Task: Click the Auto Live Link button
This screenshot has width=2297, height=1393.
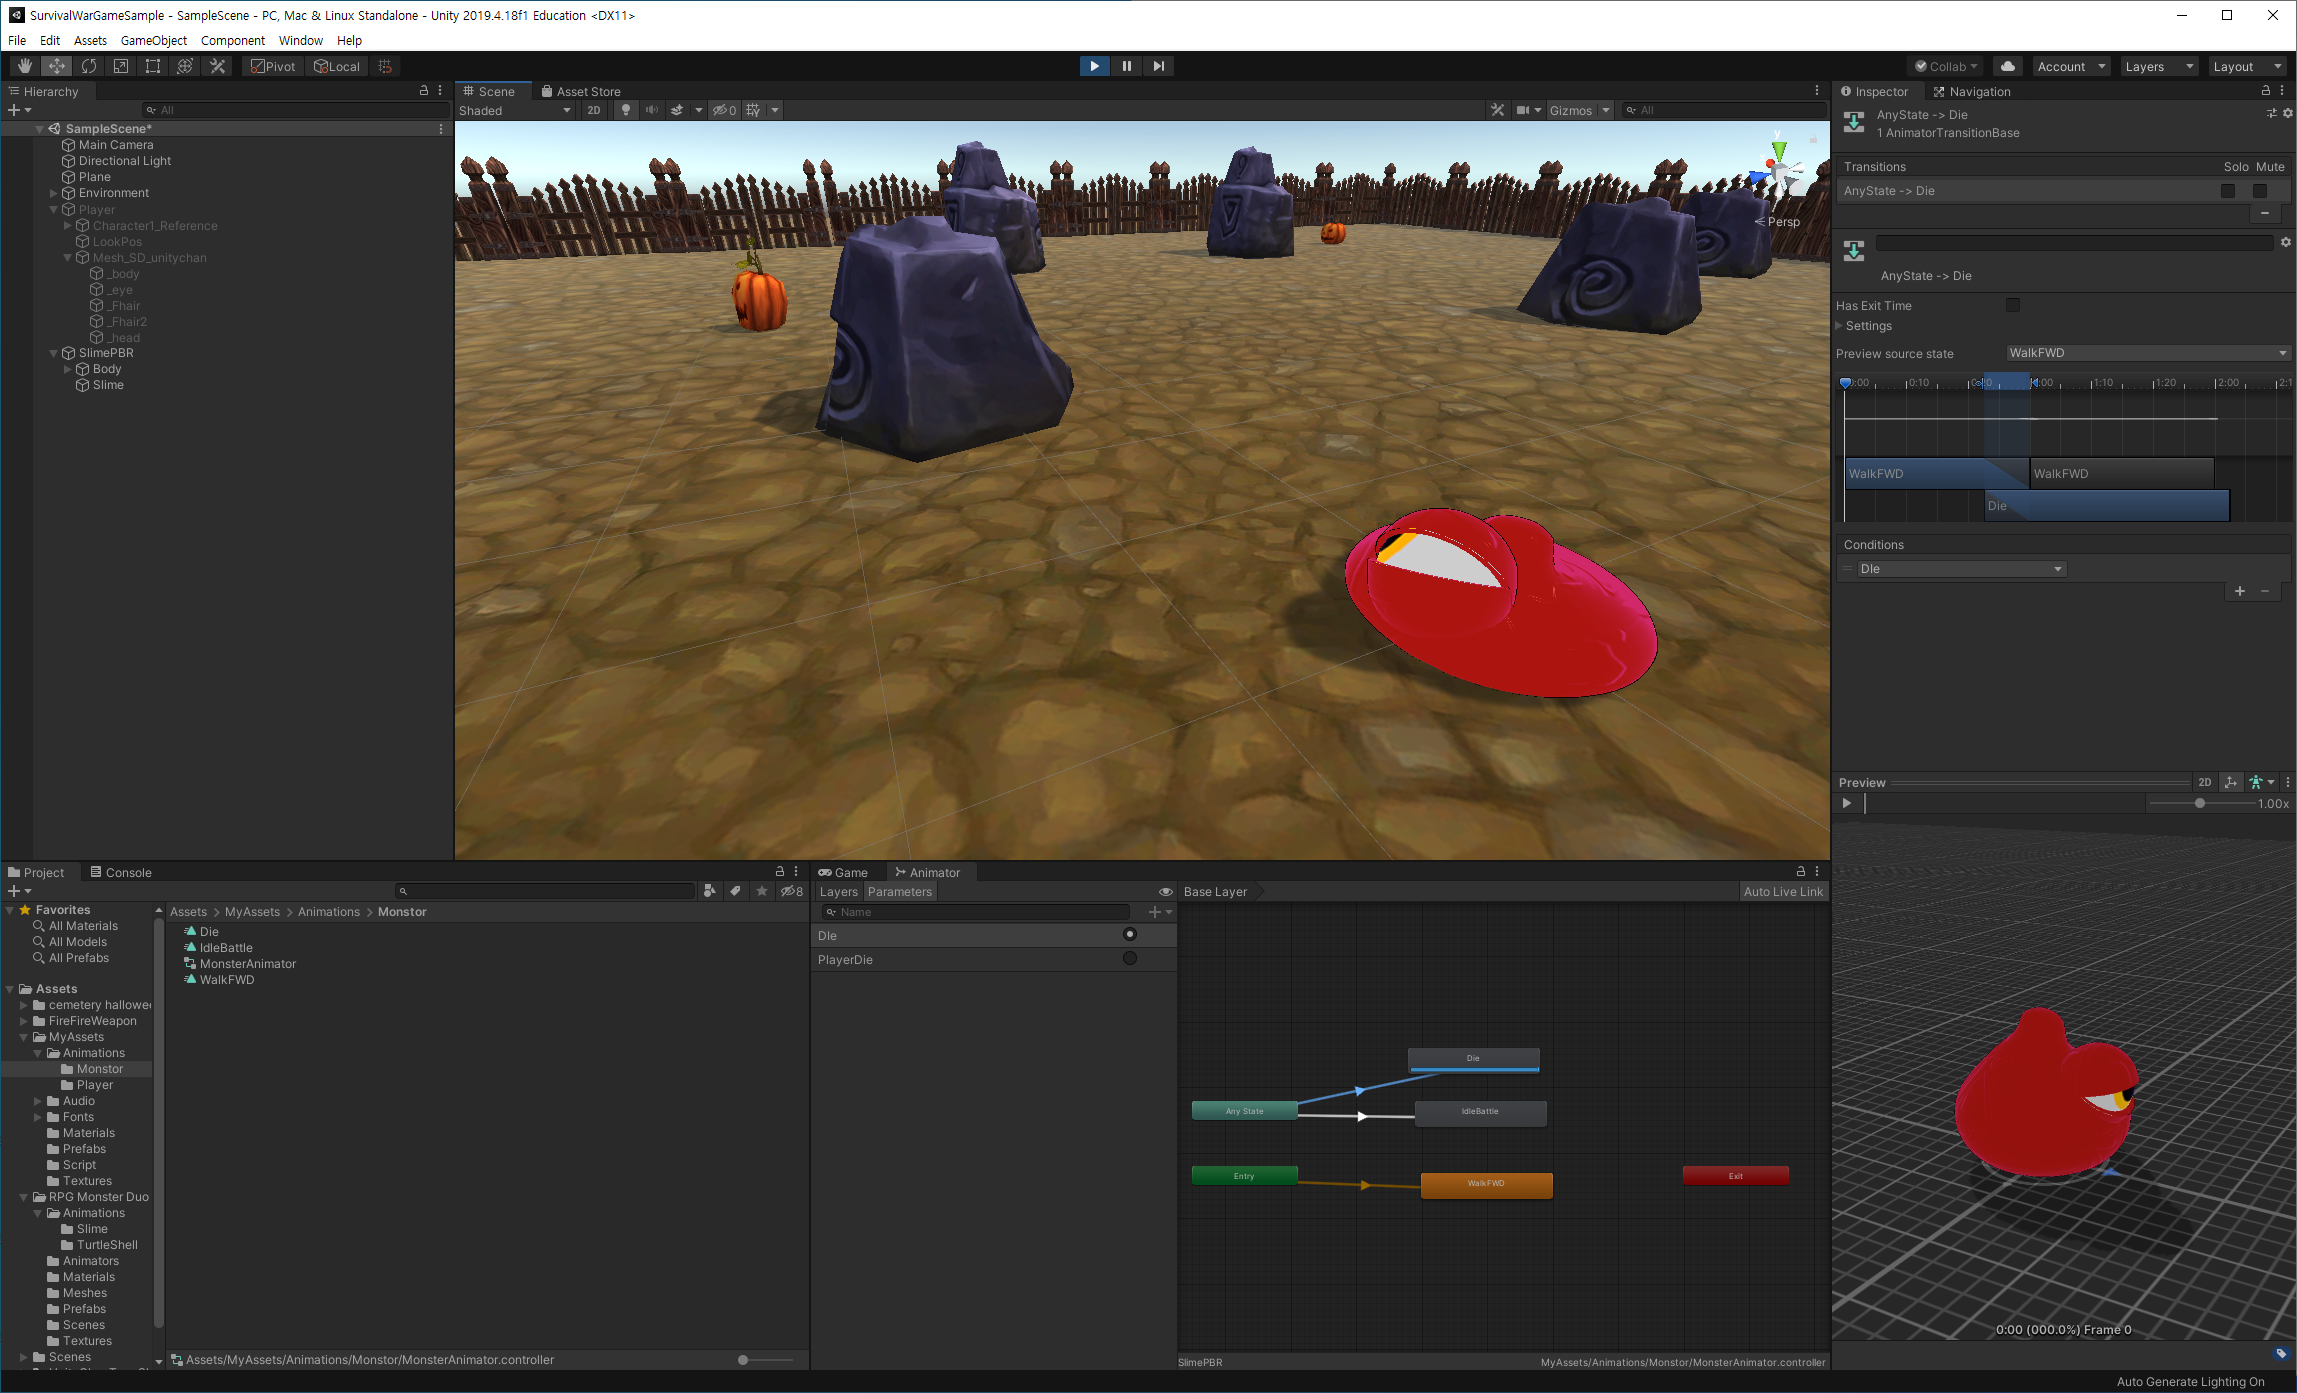Action: 1782,892
